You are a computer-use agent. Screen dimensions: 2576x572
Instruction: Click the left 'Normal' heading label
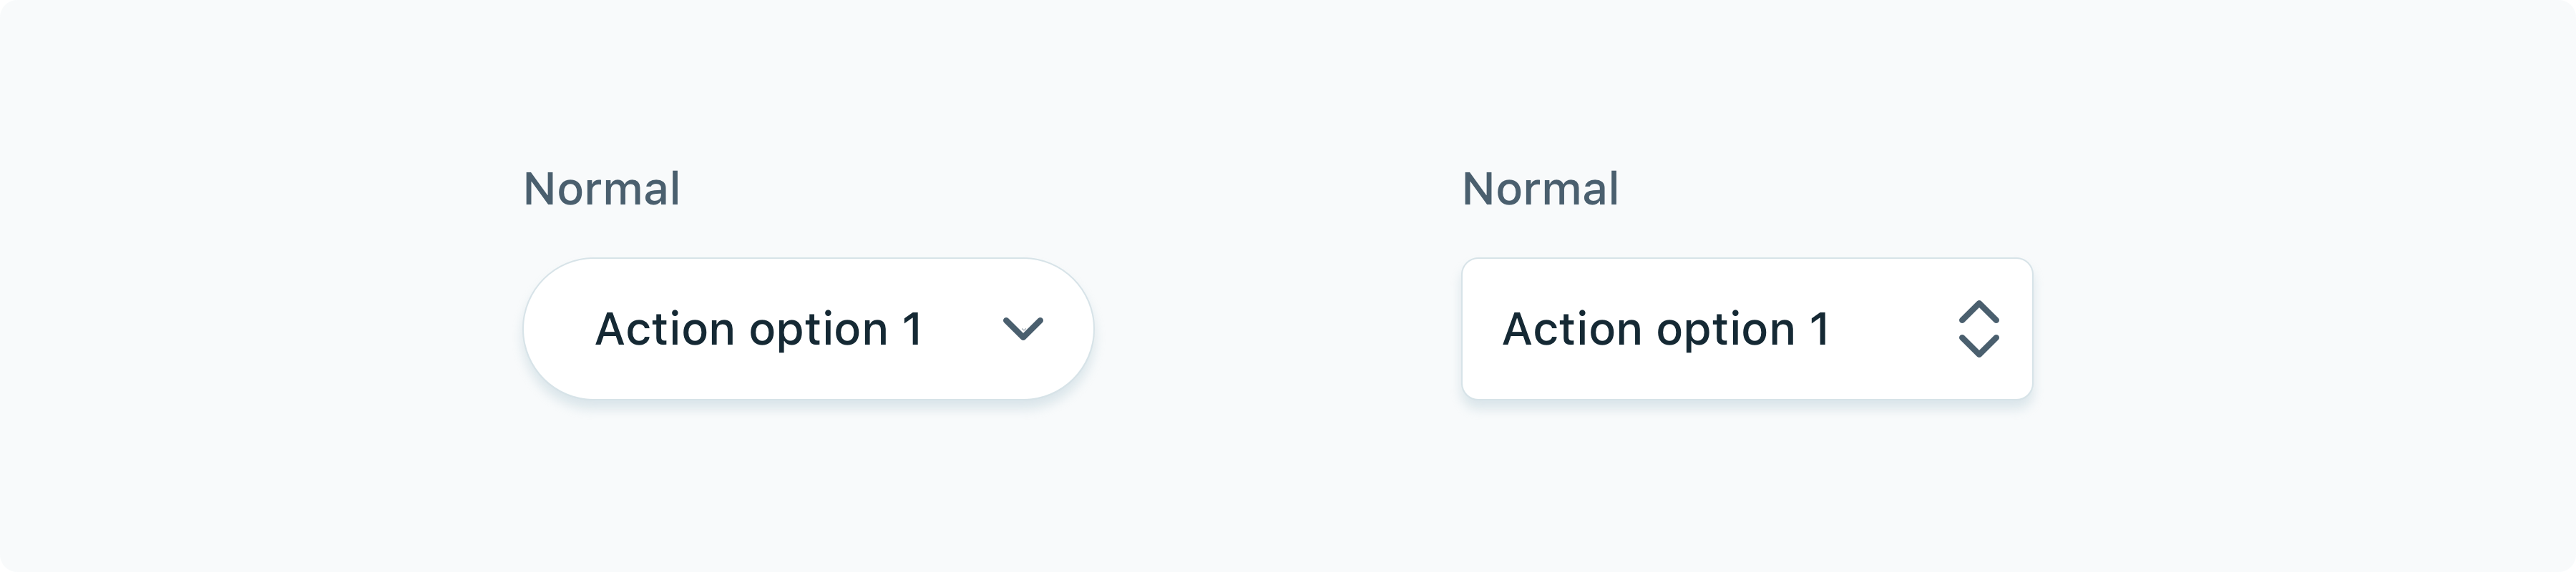[603, 188]
